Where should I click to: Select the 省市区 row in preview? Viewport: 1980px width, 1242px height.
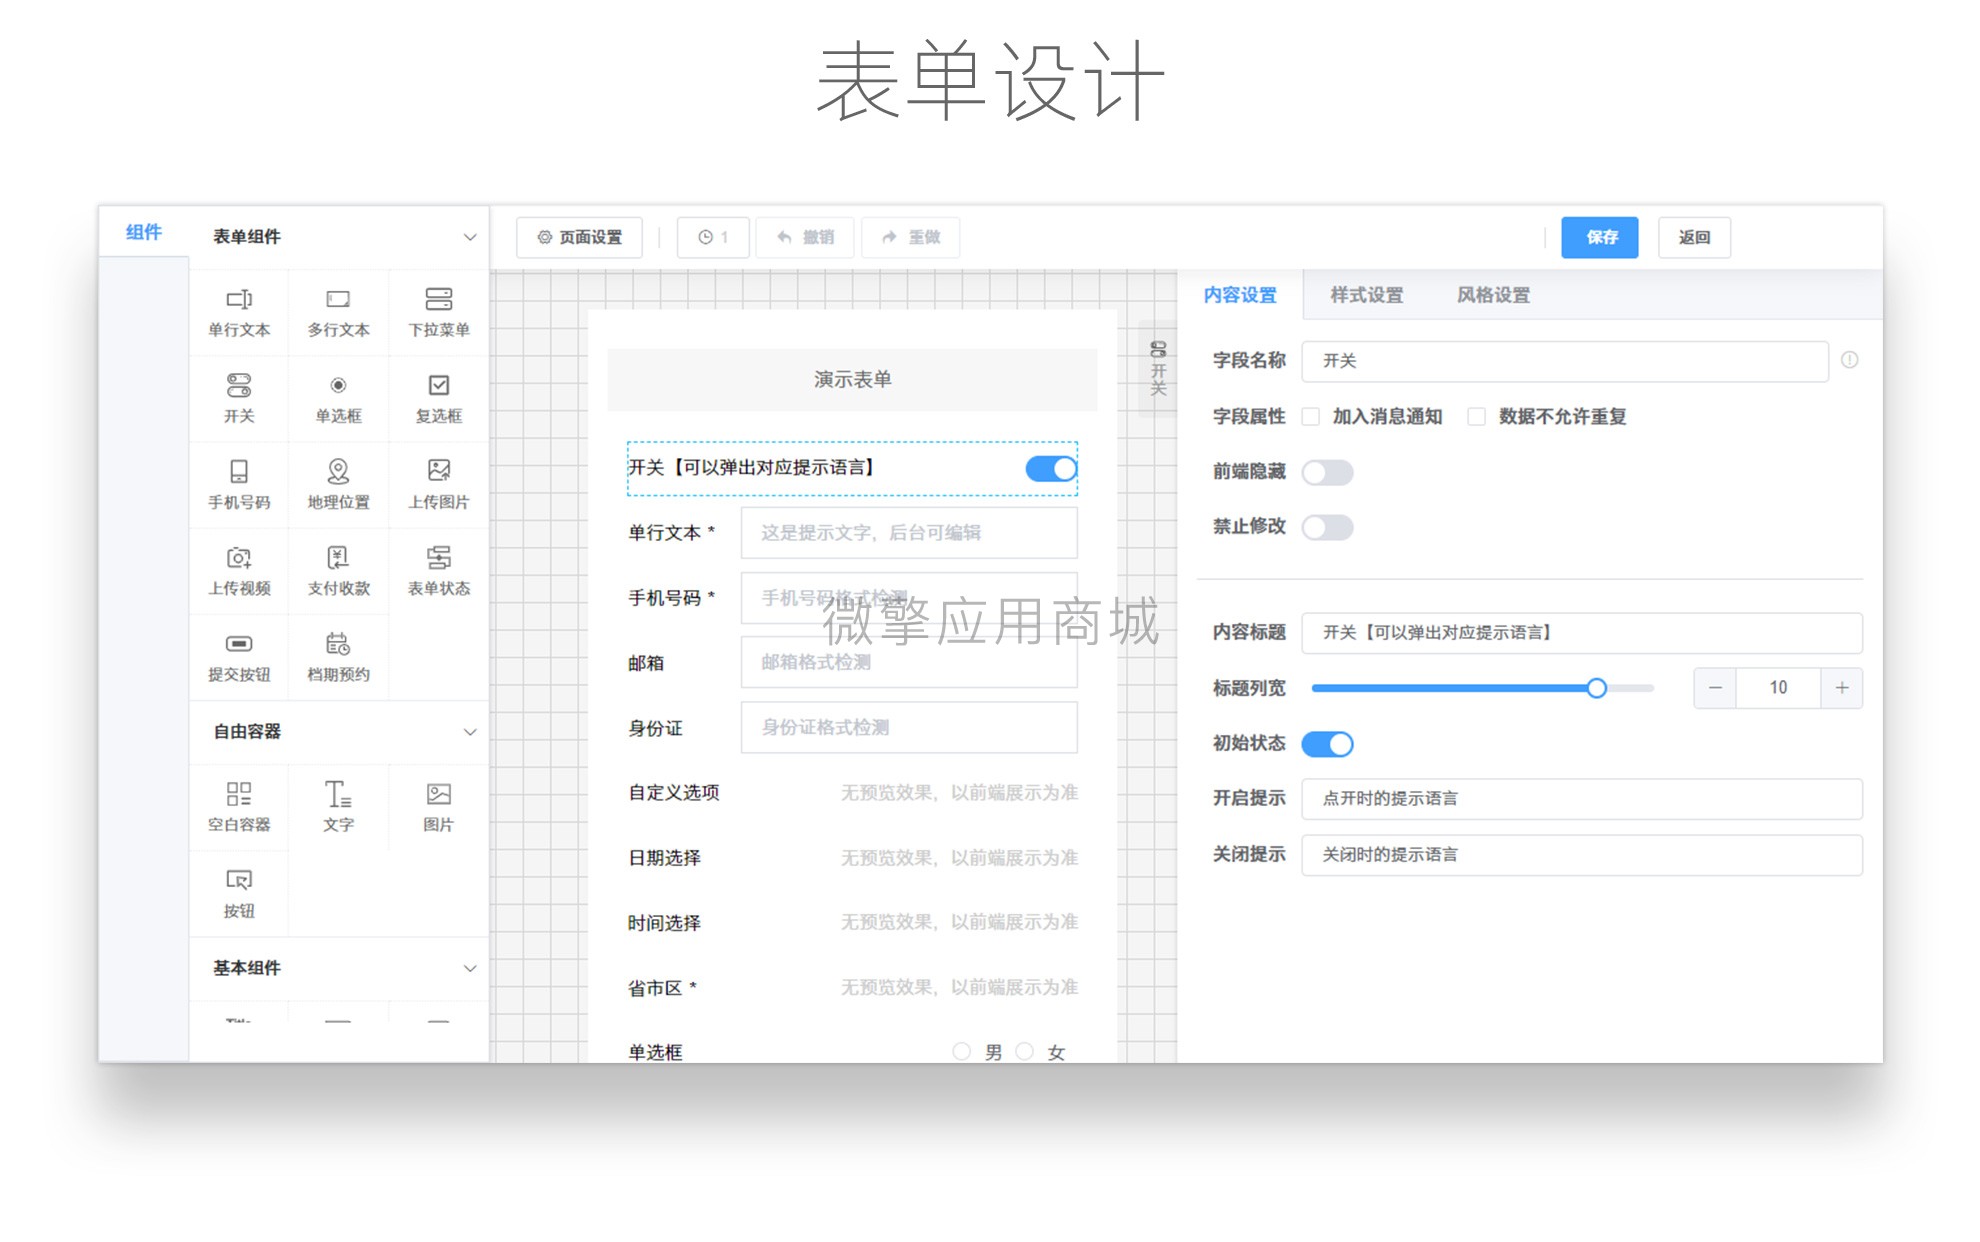pyautogui.click(x=852, y=988)
